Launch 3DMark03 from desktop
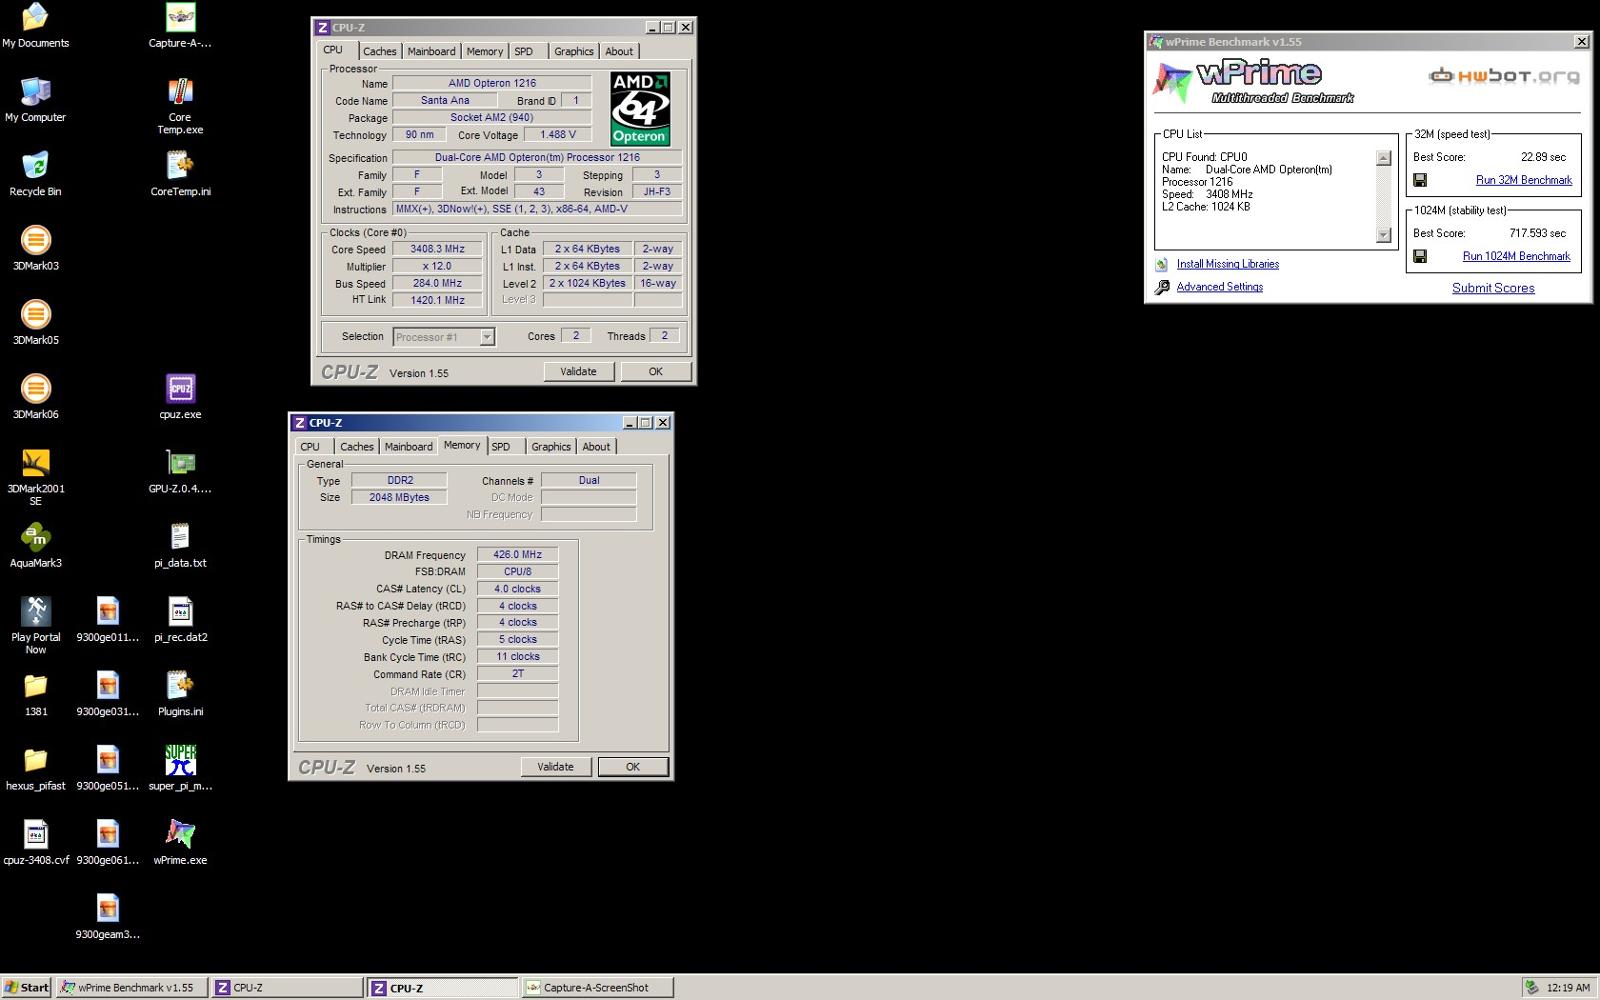The width and height of the screenshot is (1600, 1000). [x=35, y=248]
